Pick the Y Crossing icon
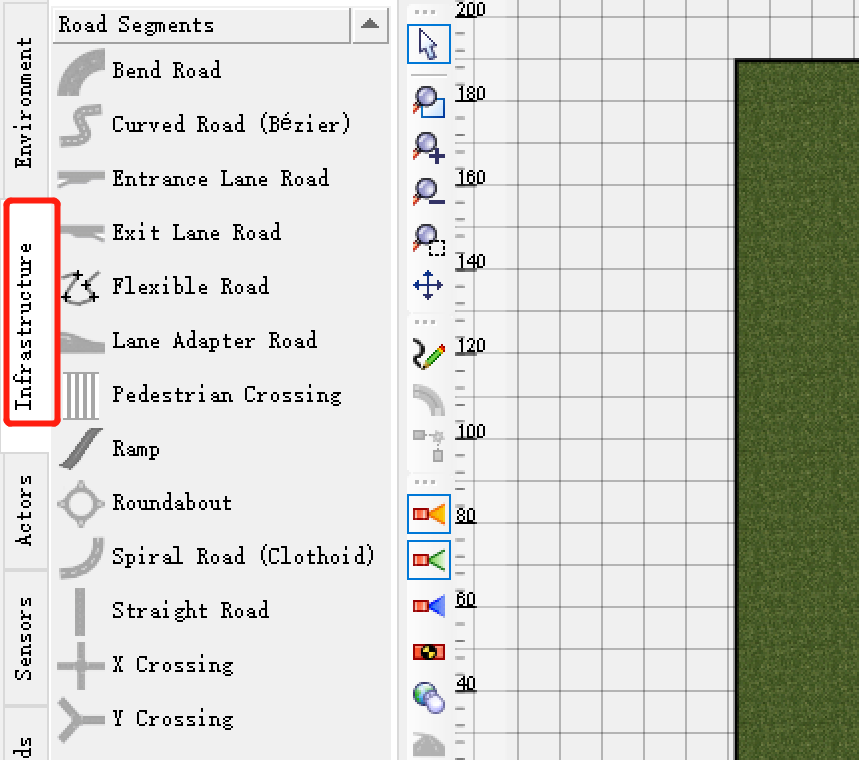 point(81,719)
